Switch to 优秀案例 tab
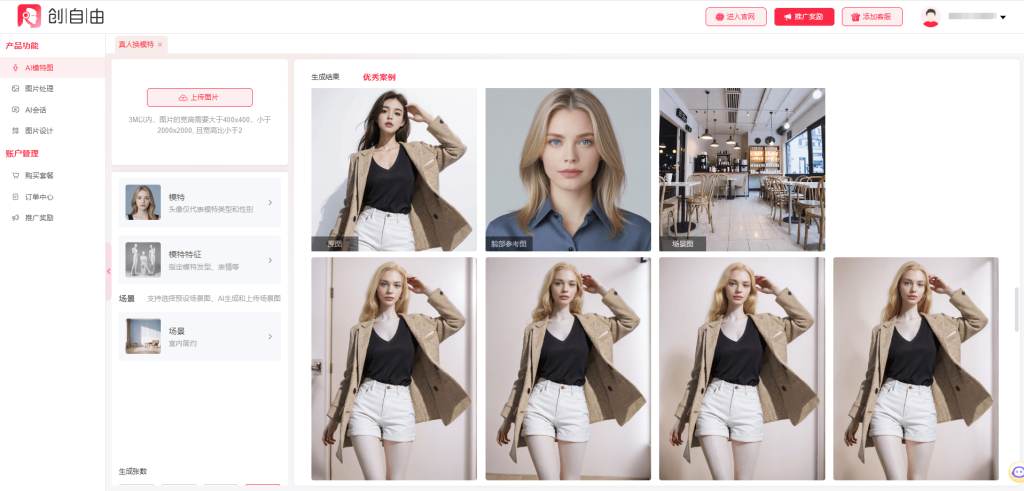 pos(379,77)
